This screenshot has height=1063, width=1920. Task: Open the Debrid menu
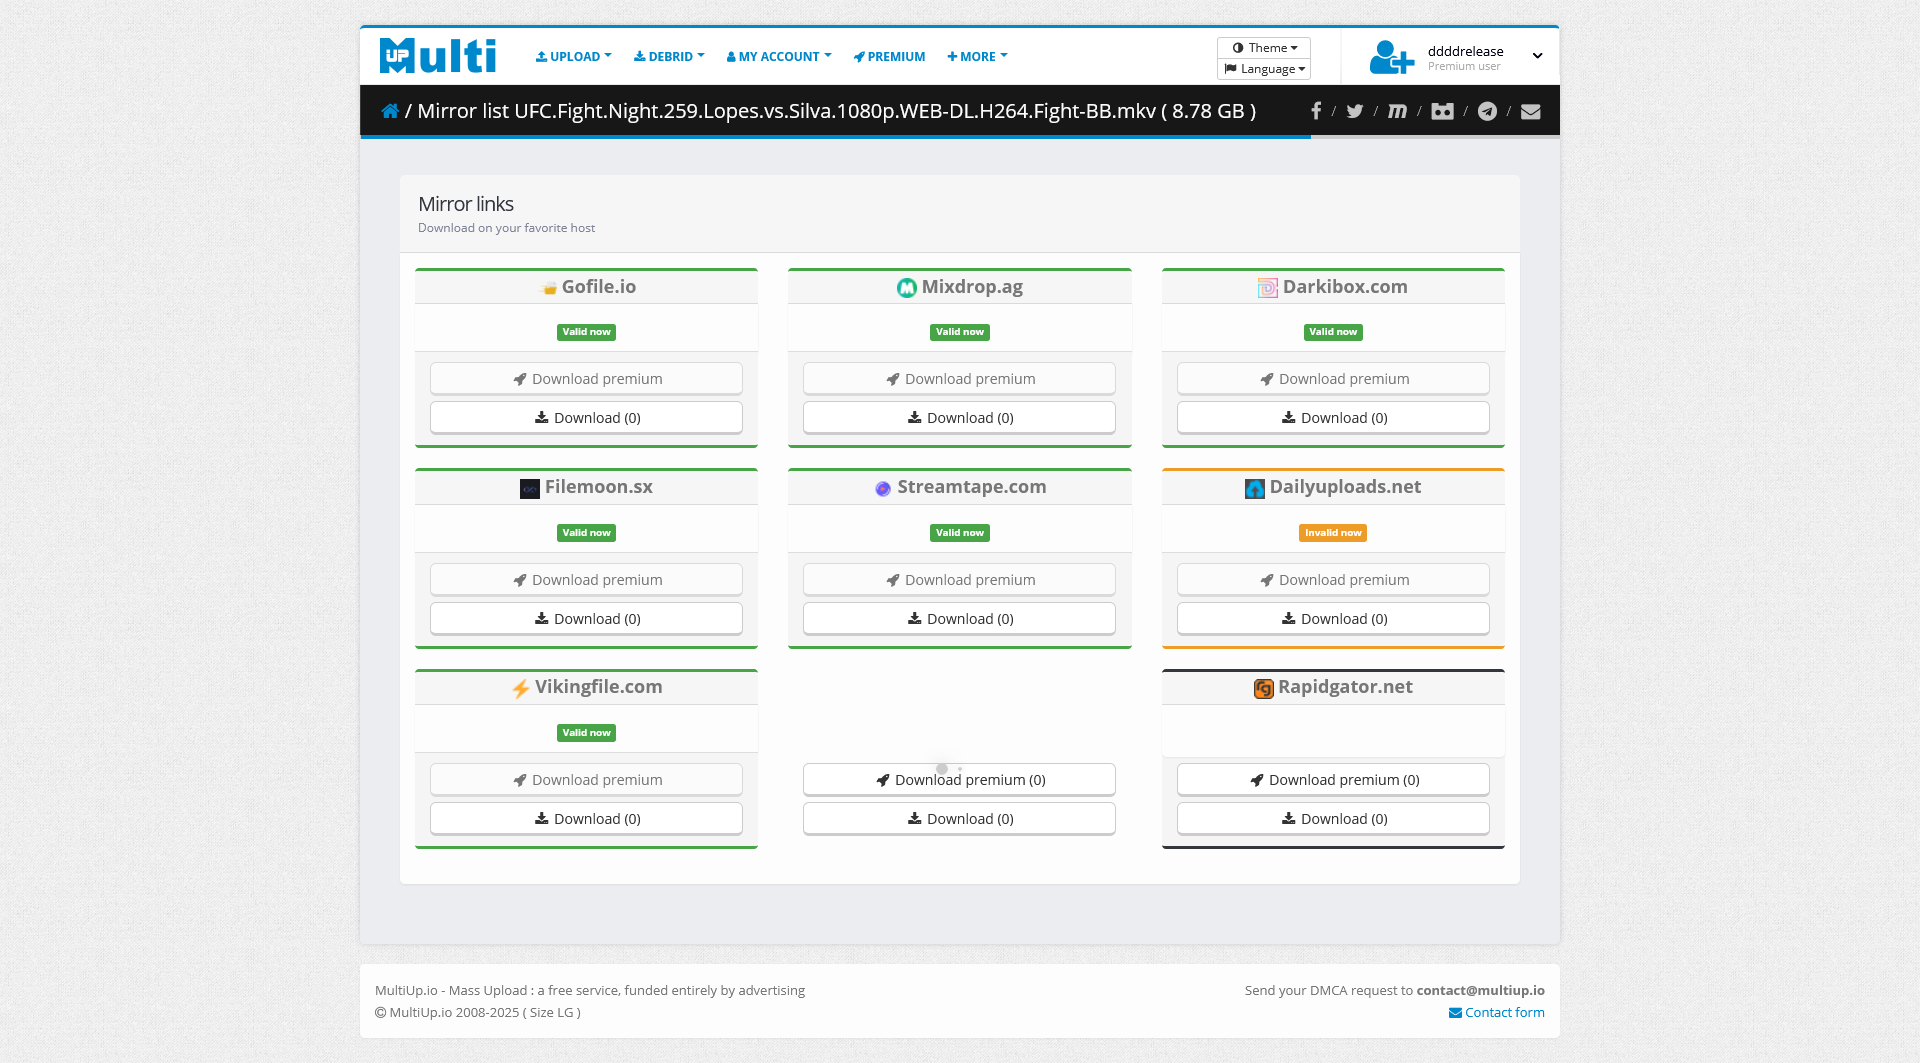669,56
